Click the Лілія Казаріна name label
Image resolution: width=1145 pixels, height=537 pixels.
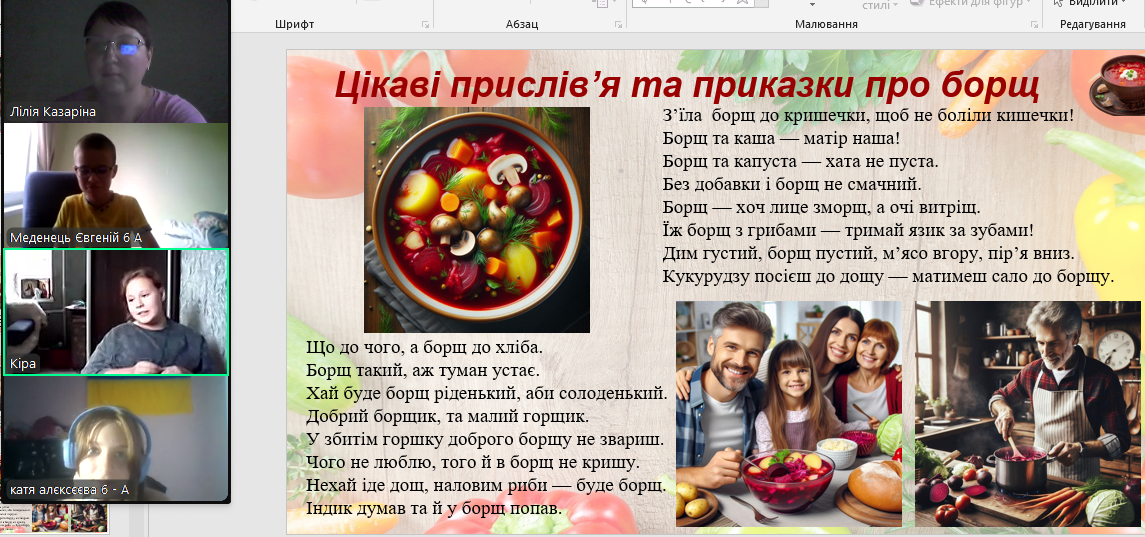(53, 112)
